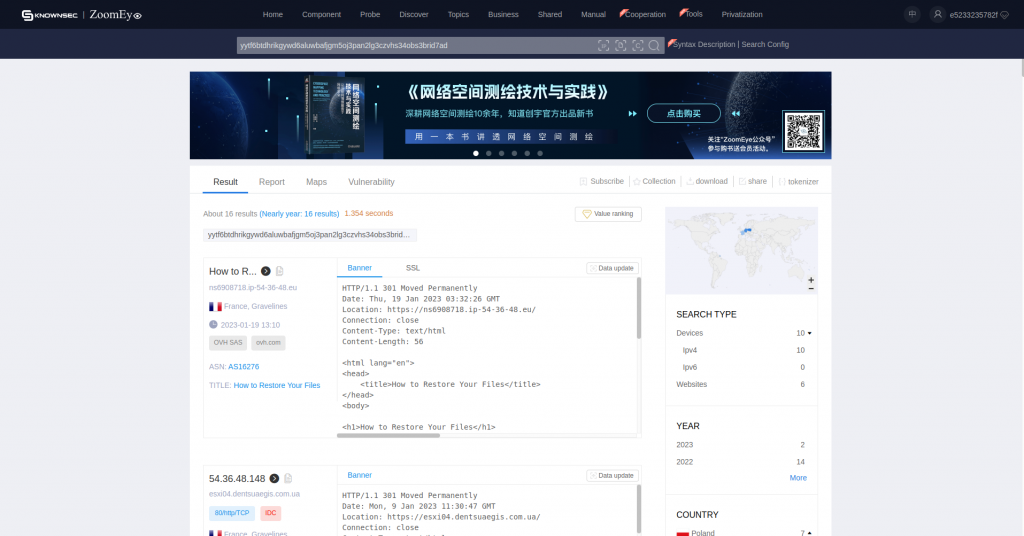
Task: Open the Shared menu
Action: coord(549,14)
